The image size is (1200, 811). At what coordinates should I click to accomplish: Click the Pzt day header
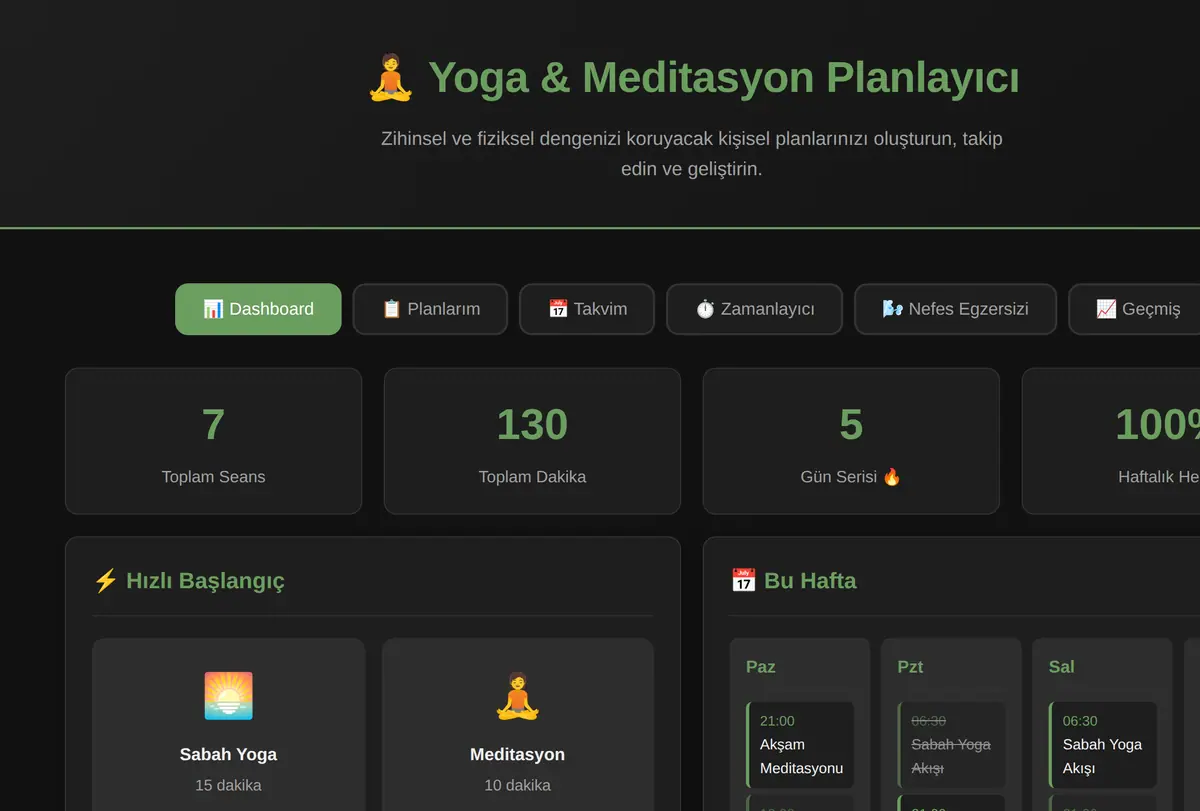[910, 667]
